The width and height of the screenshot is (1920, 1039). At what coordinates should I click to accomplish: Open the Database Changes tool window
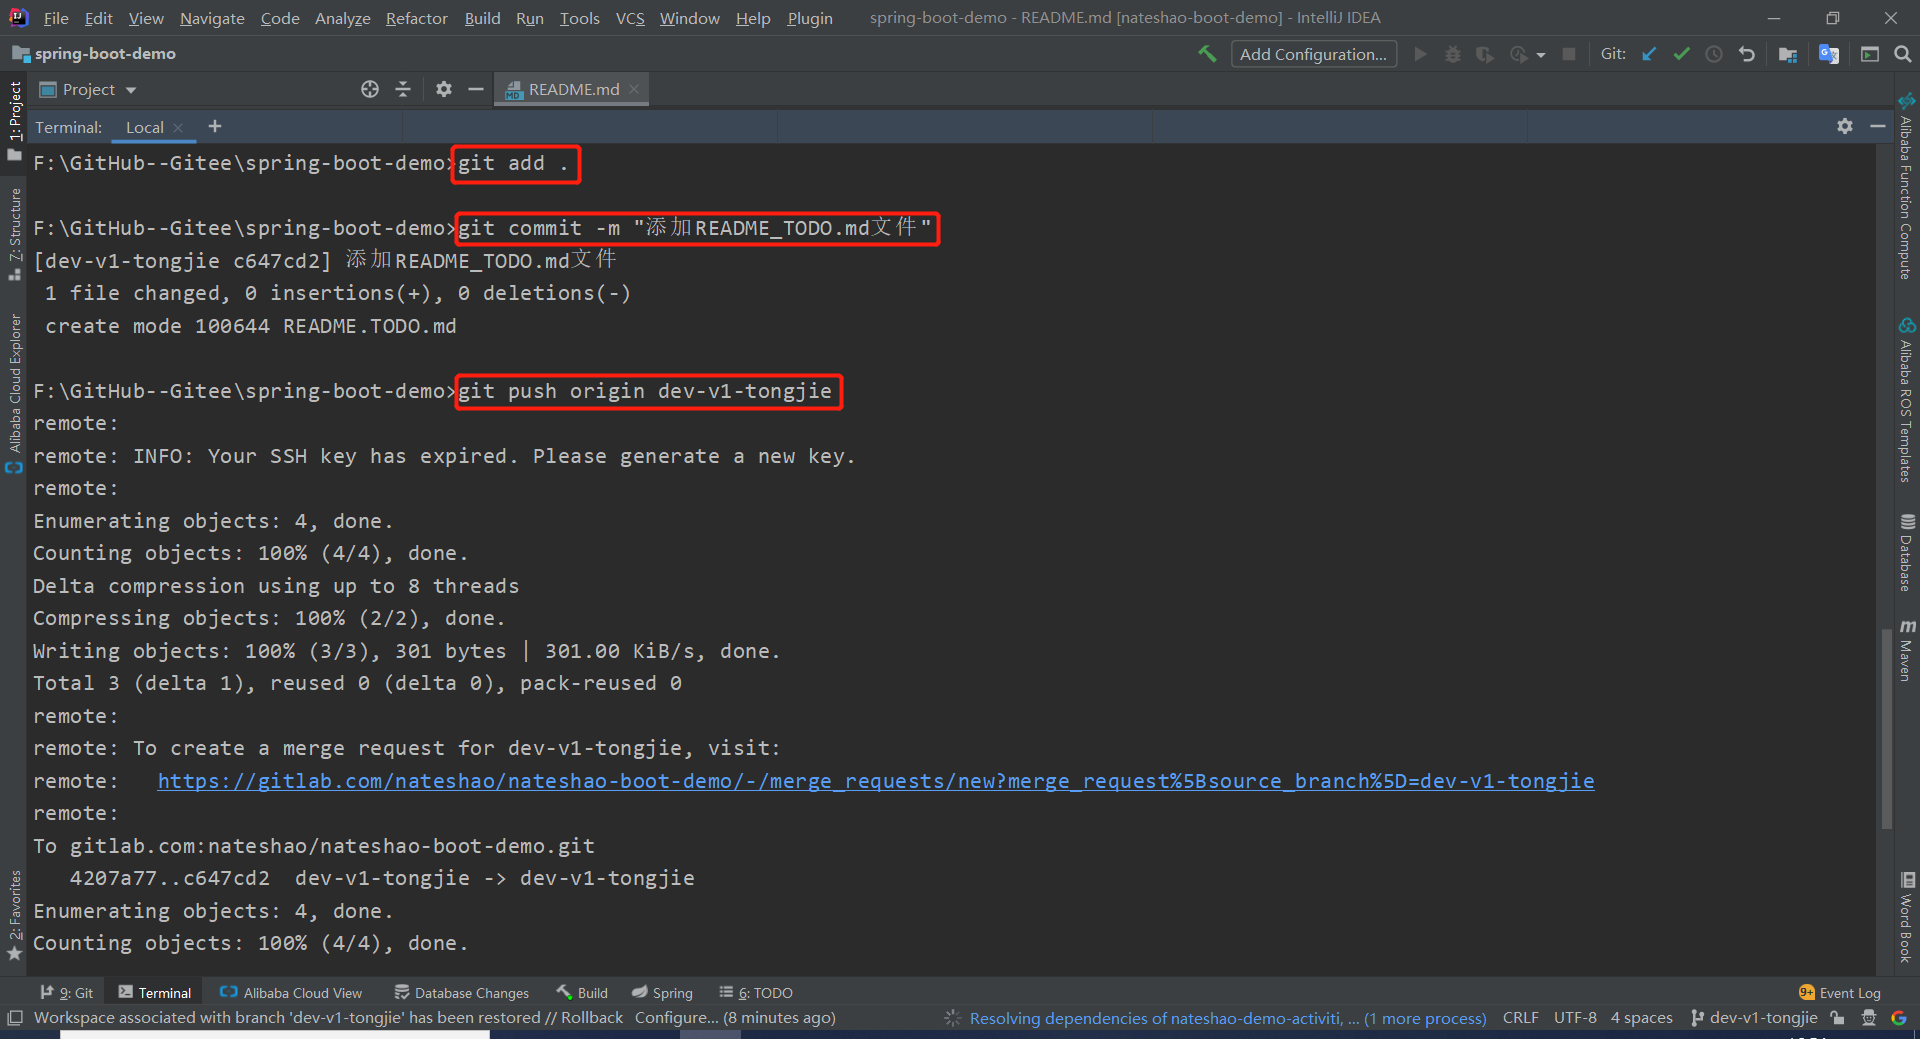[x=462, y=992]
